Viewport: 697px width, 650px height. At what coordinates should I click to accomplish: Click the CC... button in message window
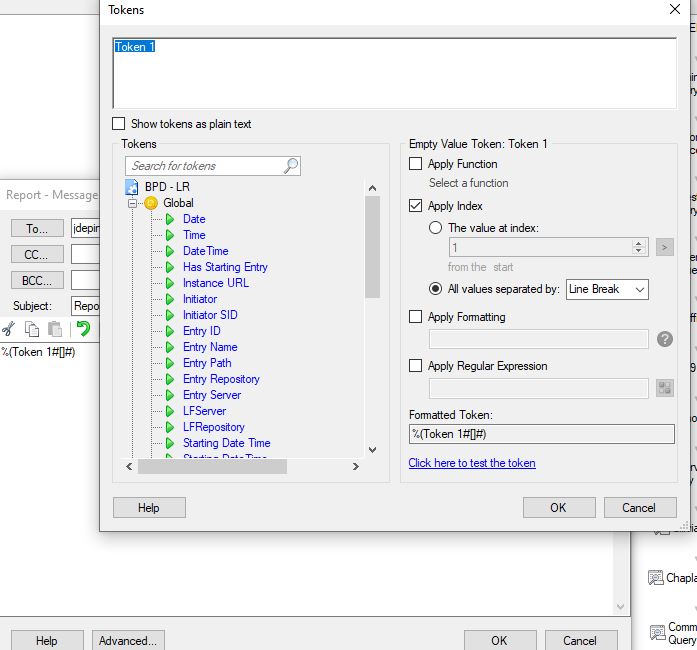point(37,255)
